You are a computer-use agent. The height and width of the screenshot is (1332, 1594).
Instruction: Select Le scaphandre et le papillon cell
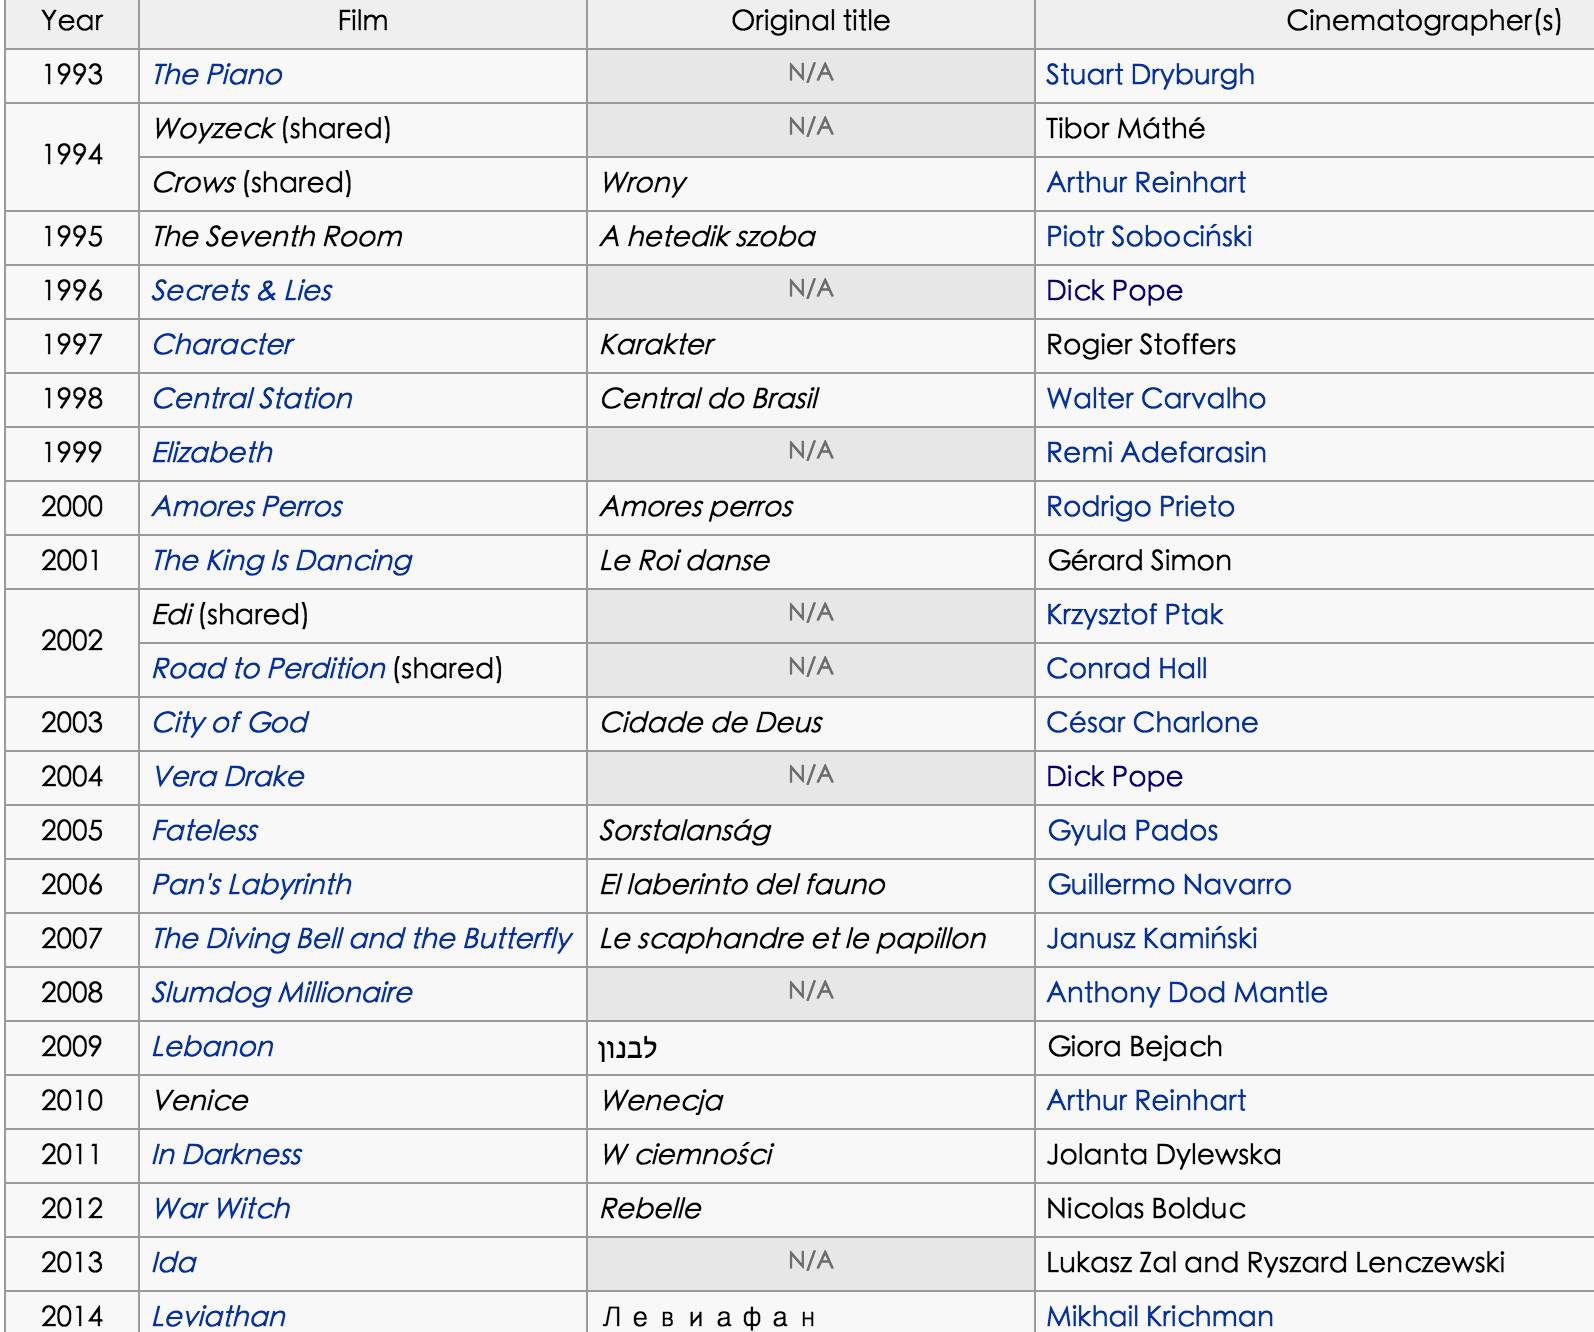810,939
